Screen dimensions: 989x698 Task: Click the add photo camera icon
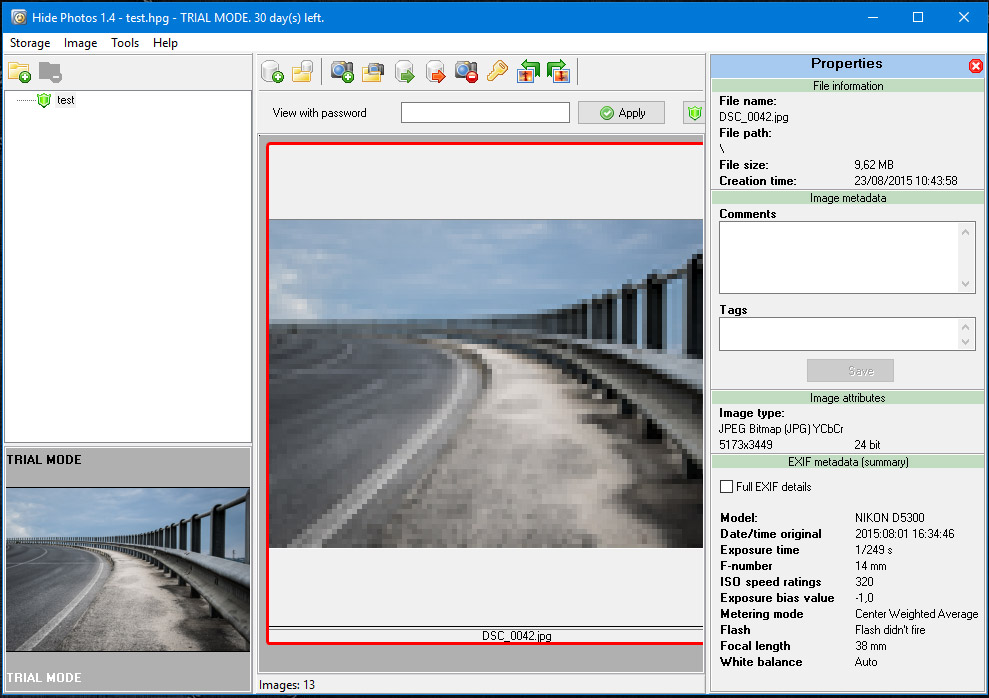pos(343,72)
